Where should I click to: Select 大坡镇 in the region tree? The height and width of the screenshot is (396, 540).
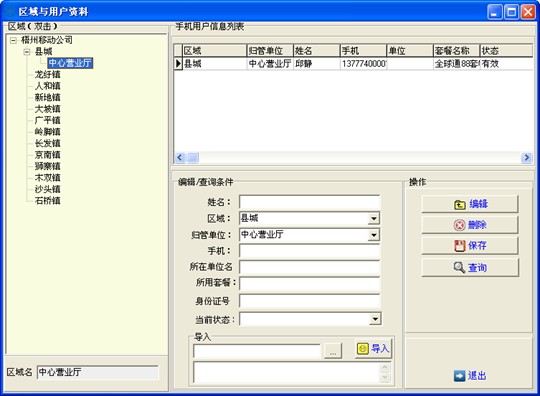(x=48, y=109)
